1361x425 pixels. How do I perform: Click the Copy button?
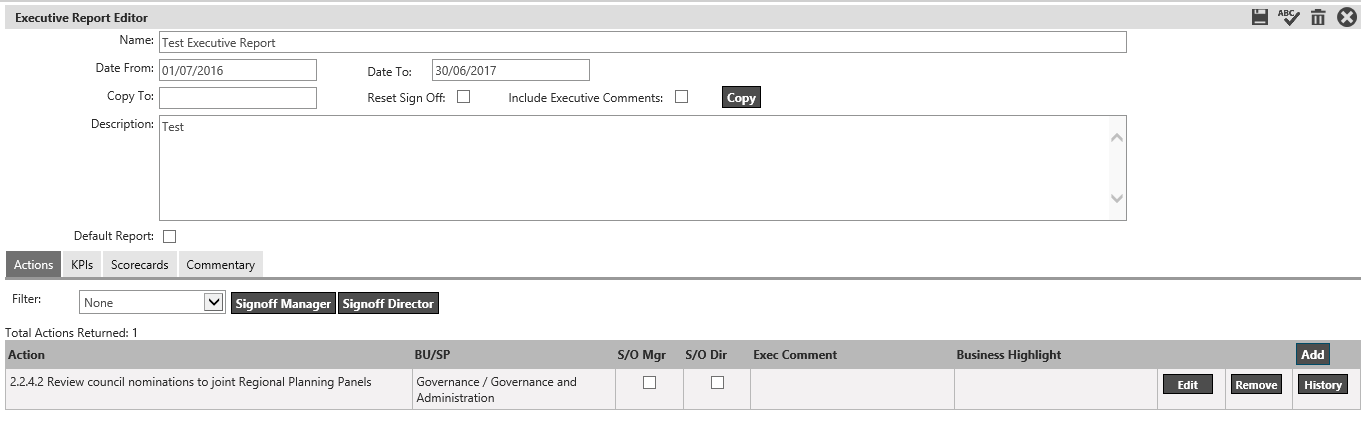coord(741,98)
